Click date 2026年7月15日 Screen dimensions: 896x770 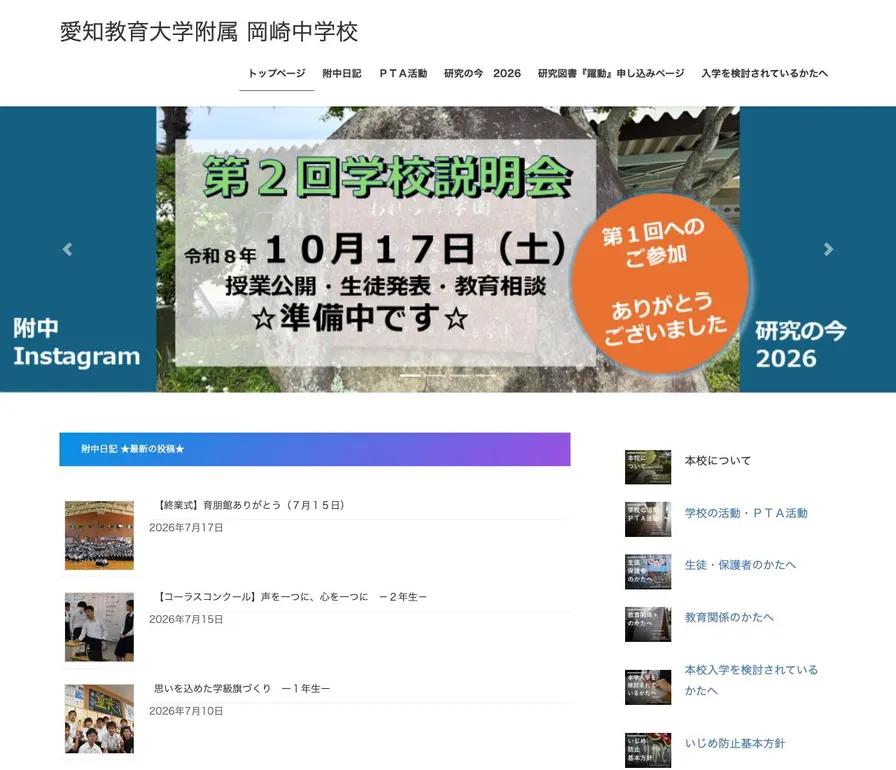point(186,619)
